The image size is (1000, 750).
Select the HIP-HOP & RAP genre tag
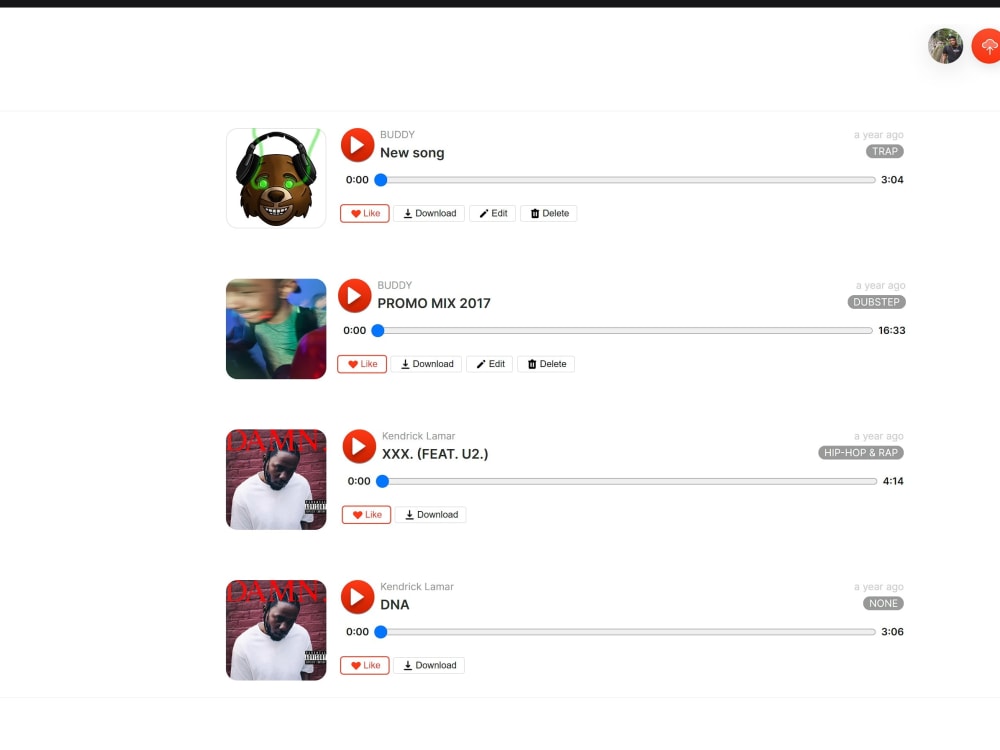coord(860,452)
